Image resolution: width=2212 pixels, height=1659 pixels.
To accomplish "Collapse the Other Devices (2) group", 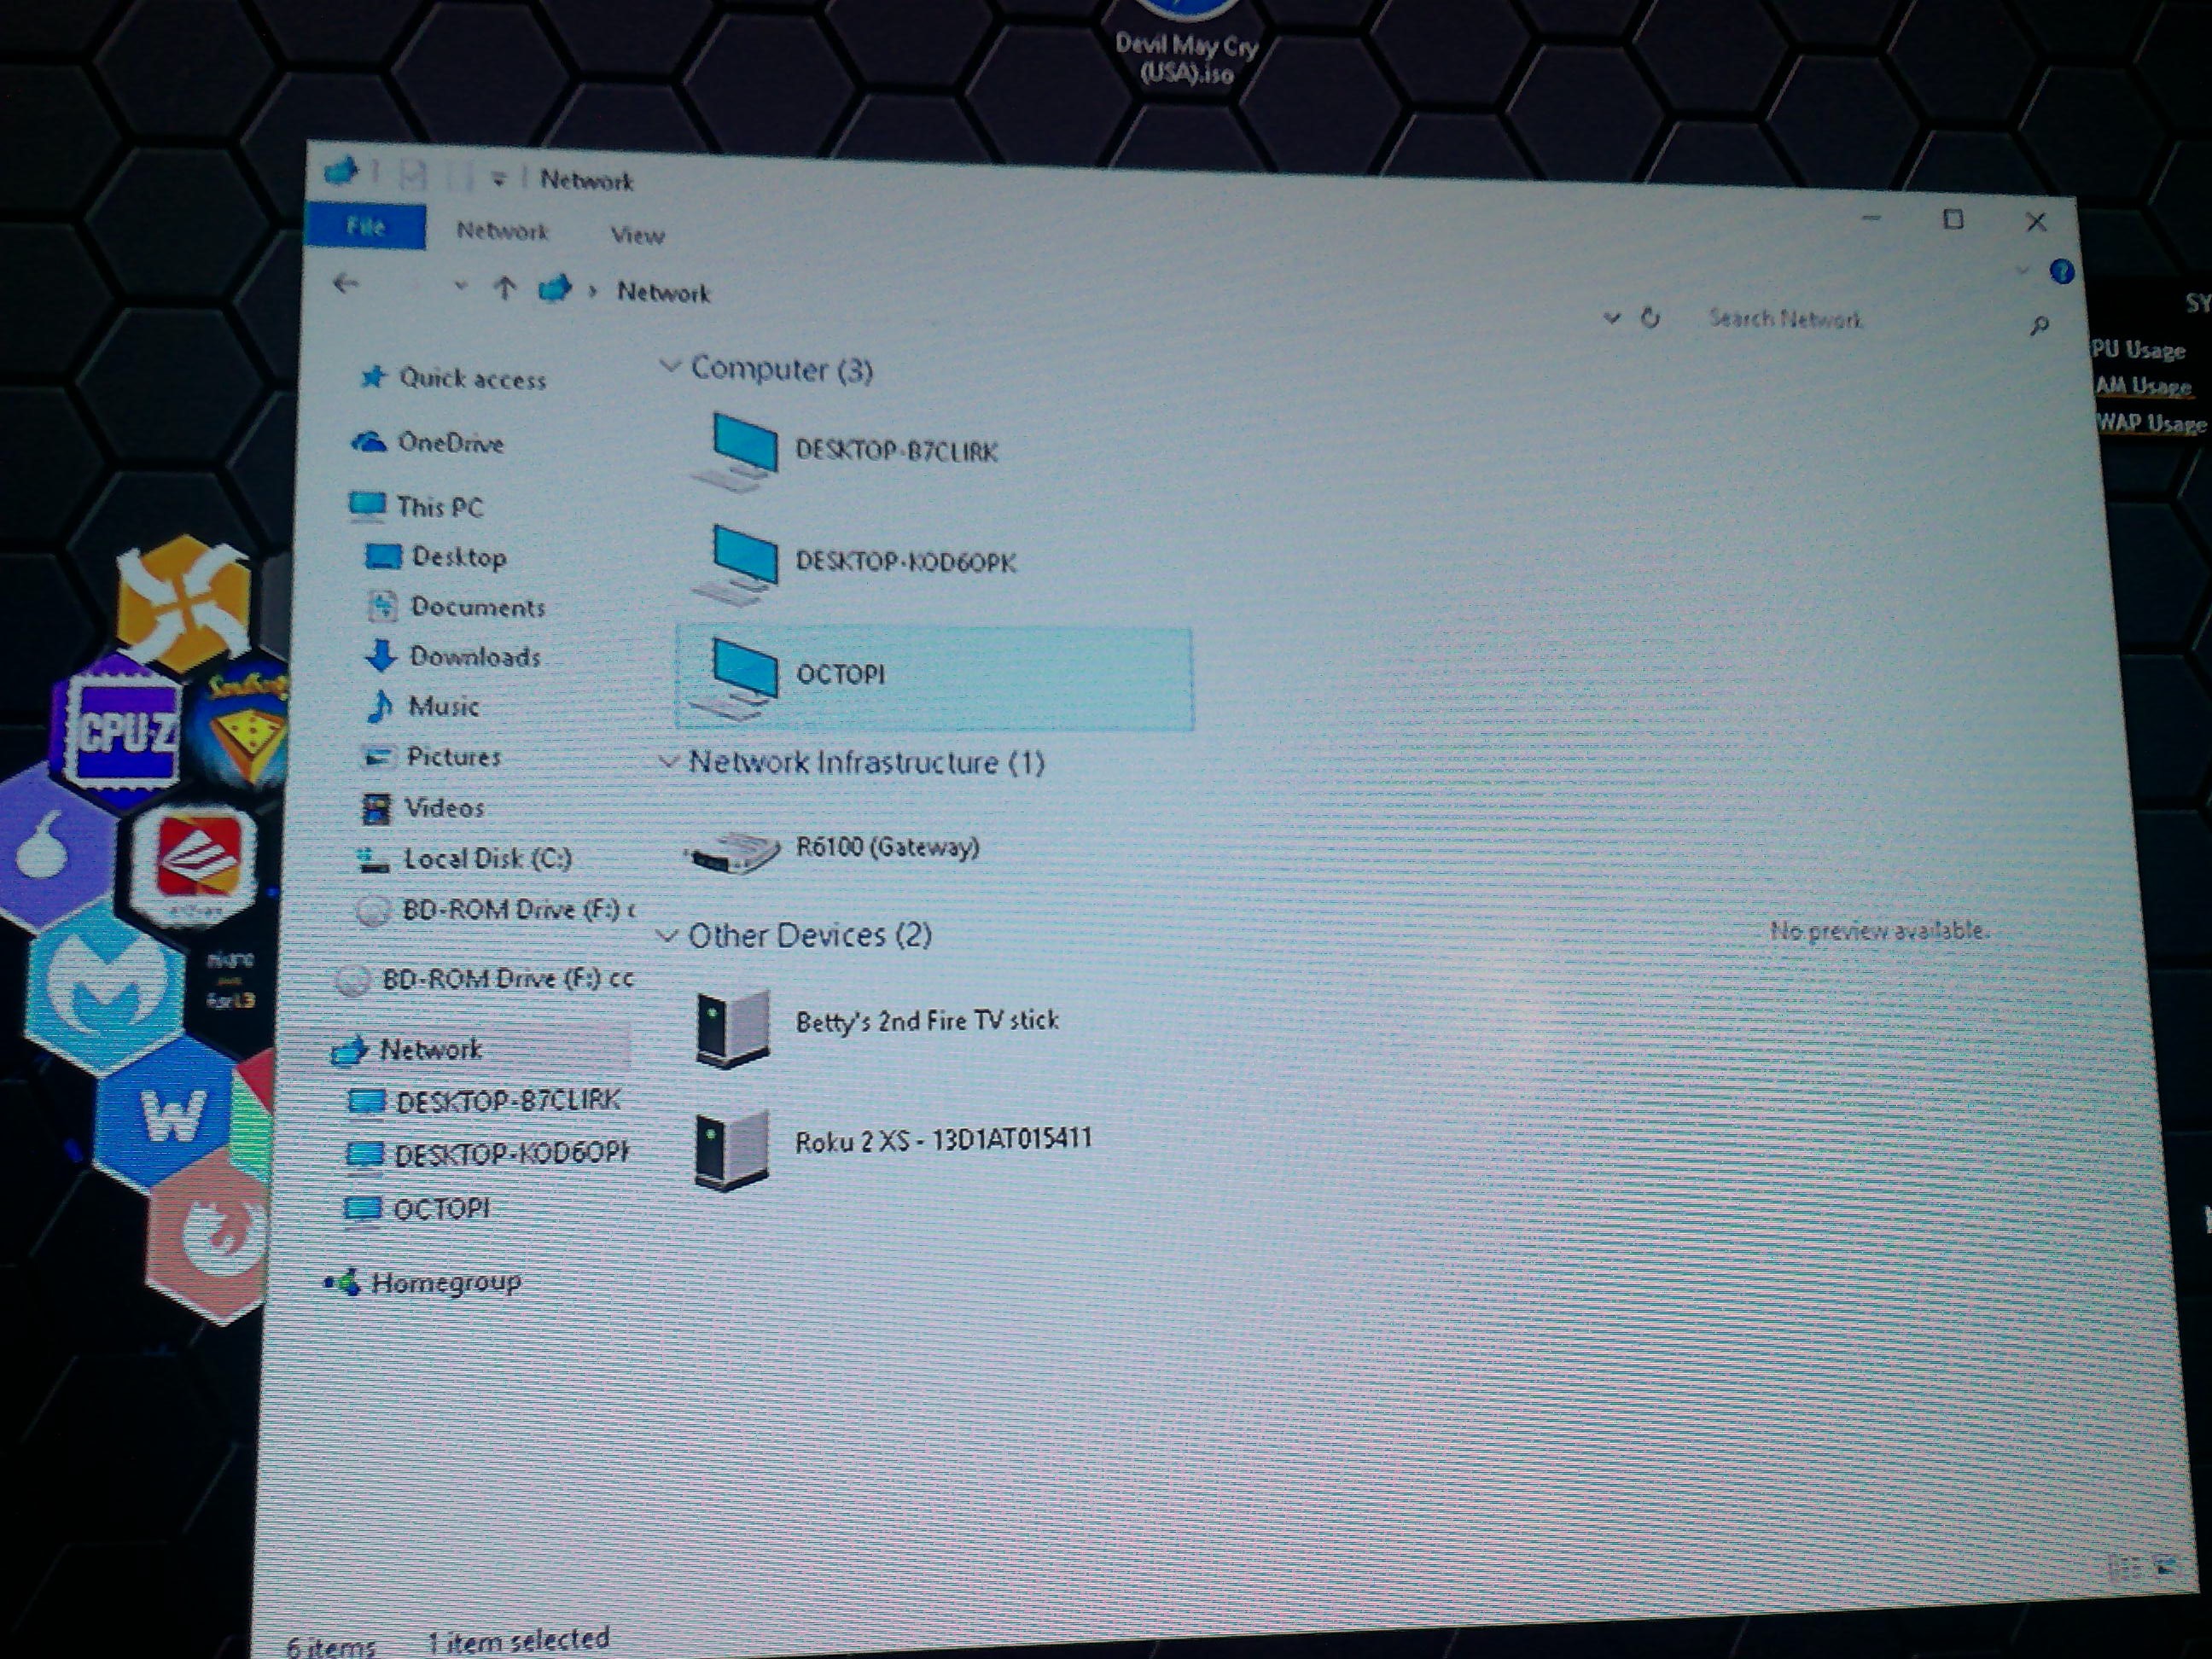I will point(666,936).
